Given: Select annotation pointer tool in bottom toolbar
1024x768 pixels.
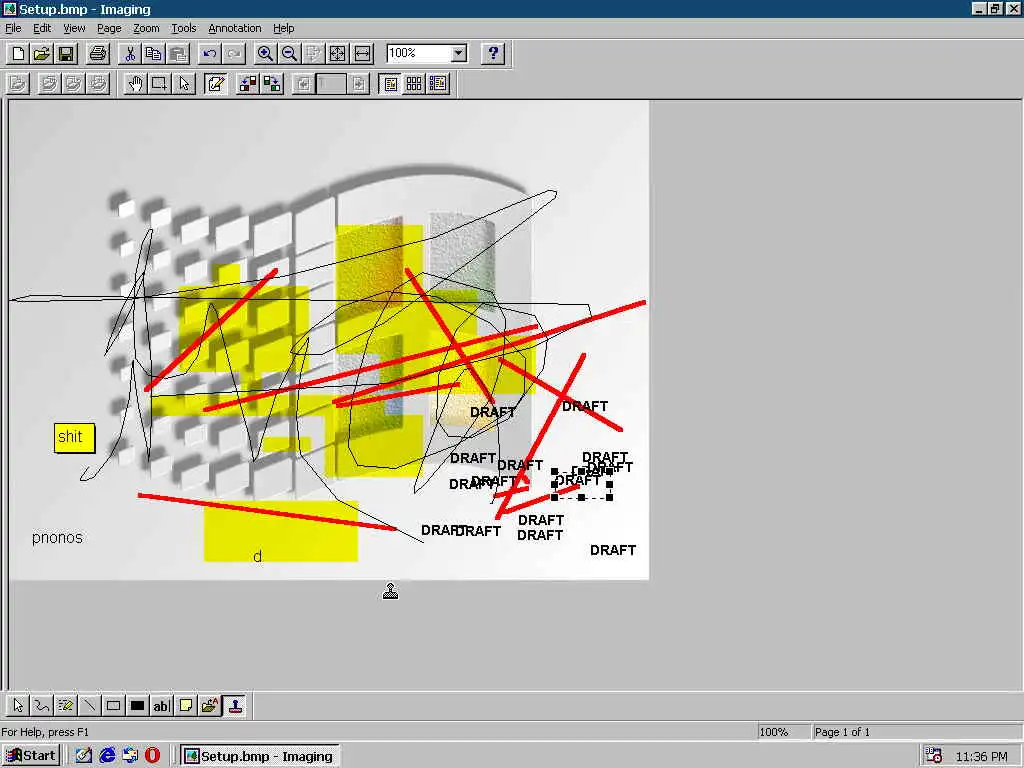Looking at the screenshot, I should click(x=18, y=705).
